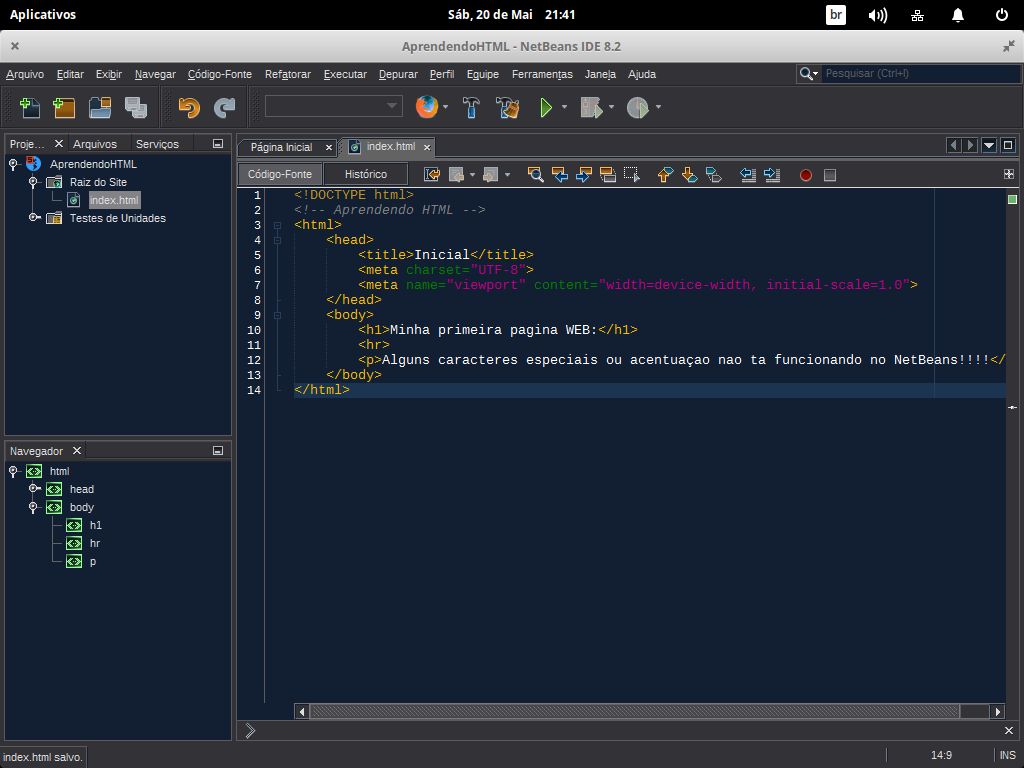The height and width of the screenshot is (768, 1024).
Task: Click the New File toolbar icon
Action: point(29,107)
